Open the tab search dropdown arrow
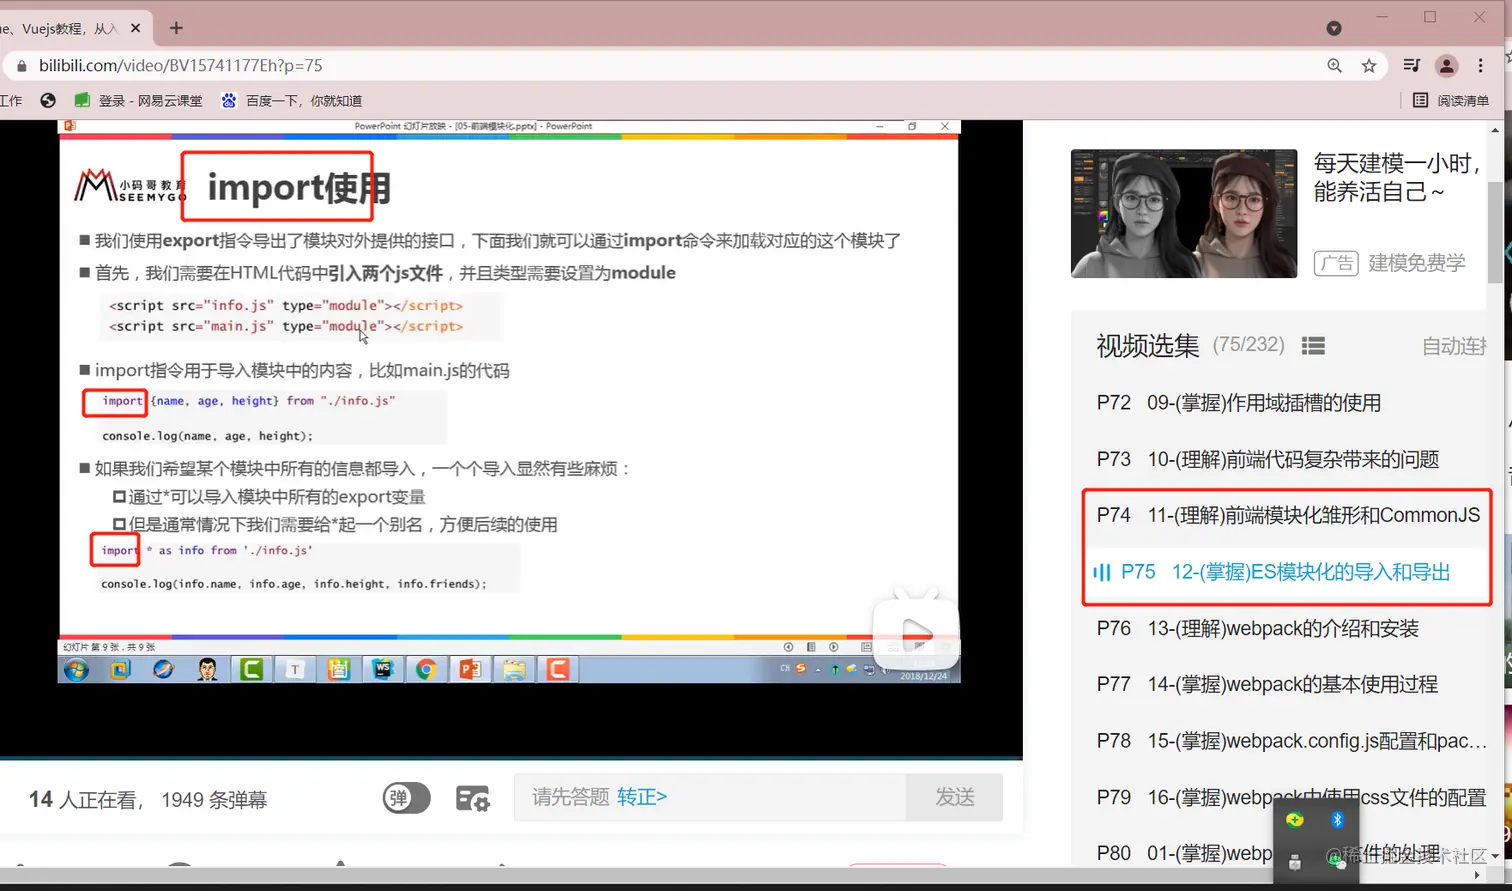1512x891 pixels. (x=1333, y=28)
